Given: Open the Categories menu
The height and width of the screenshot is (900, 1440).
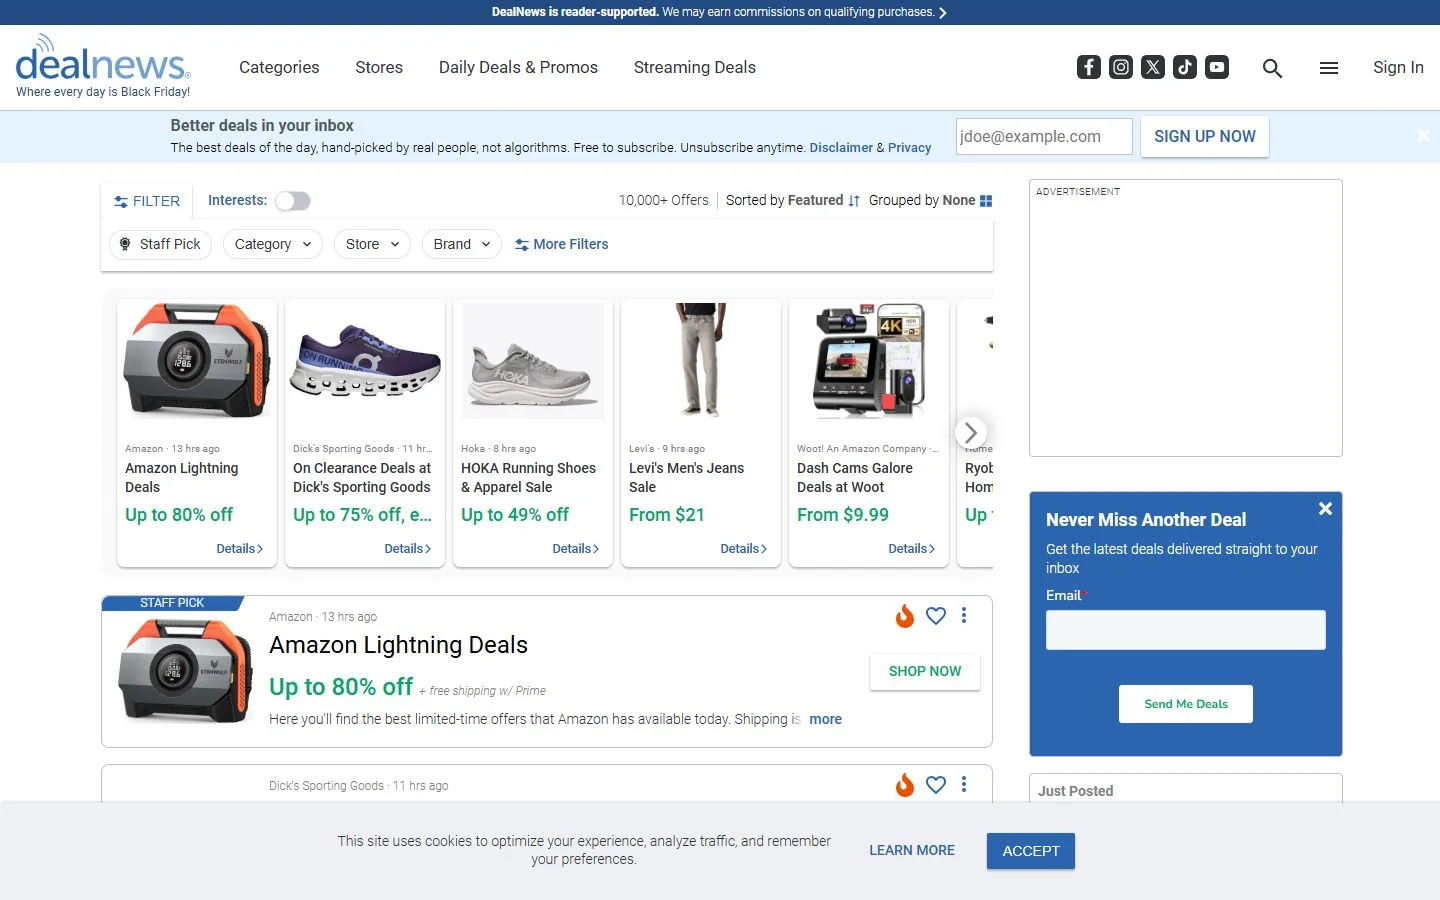Looking at the screenshot, I should click(x=279, y=67).
